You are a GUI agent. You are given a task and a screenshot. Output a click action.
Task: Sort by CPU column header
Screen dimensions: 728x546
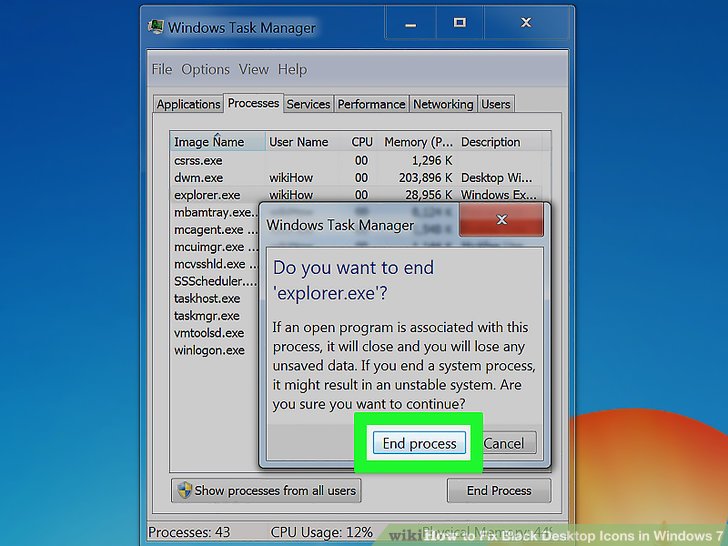(362, 142)
